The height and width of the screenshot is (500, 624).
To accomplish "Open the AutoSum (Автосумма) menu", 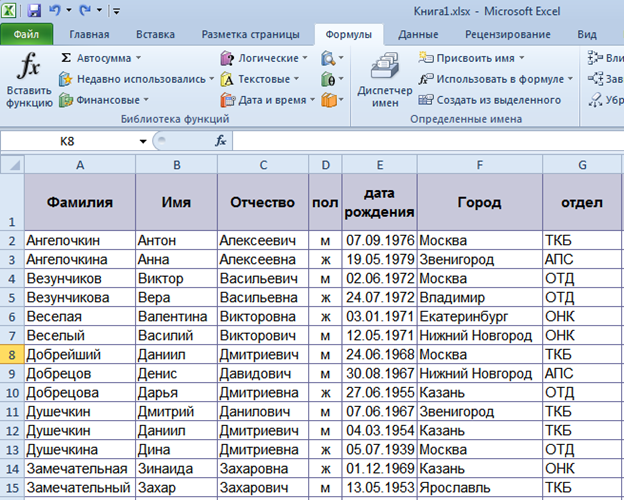I will pos(101,58).
